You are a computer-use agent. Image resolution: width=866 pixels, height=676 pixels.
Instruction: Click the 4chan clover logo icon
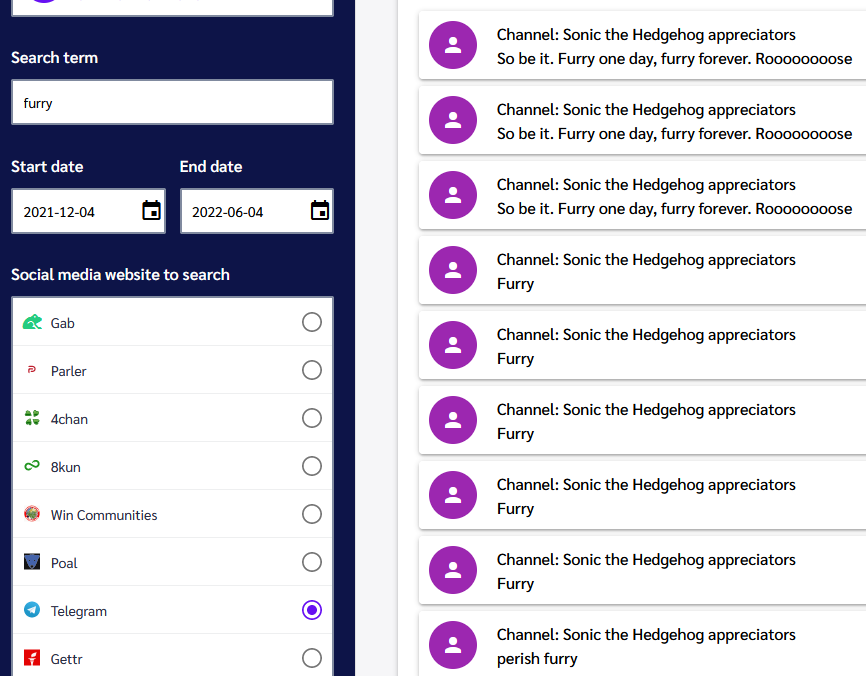pos(32,418)
